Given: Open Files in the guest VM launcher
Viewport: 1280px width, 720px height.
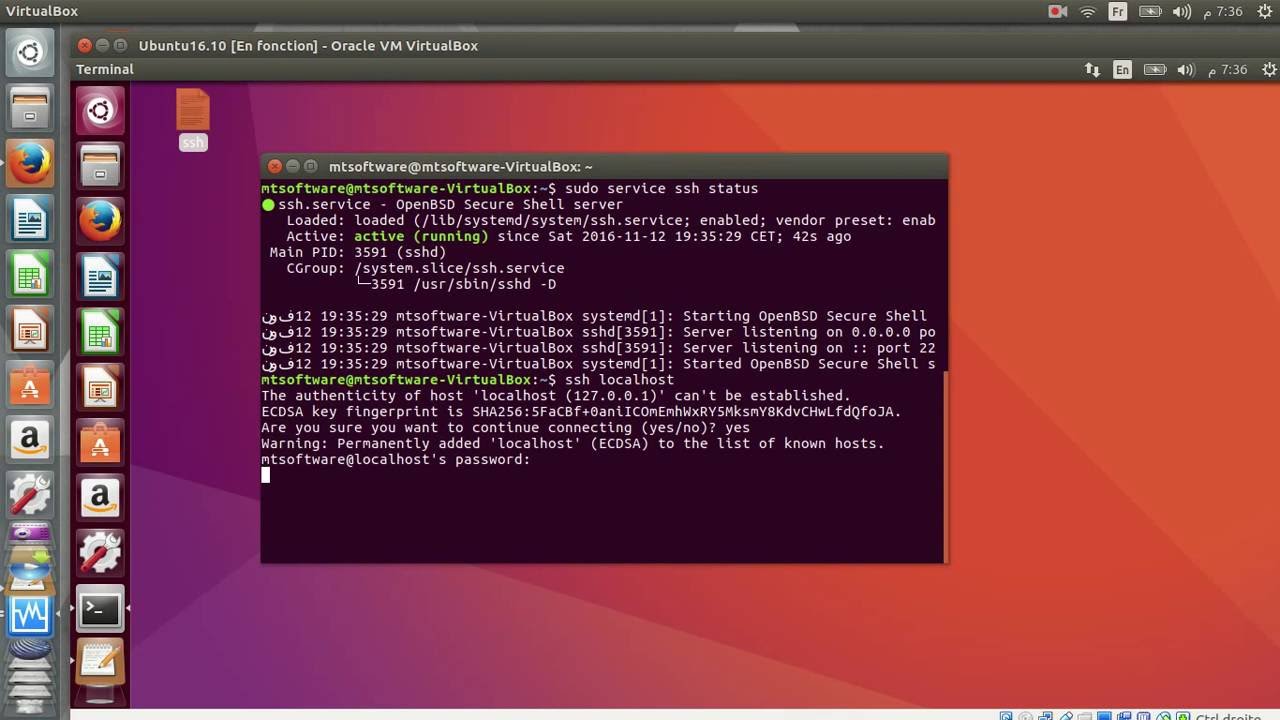Looking at the screenshot, I should coord(100,165).
